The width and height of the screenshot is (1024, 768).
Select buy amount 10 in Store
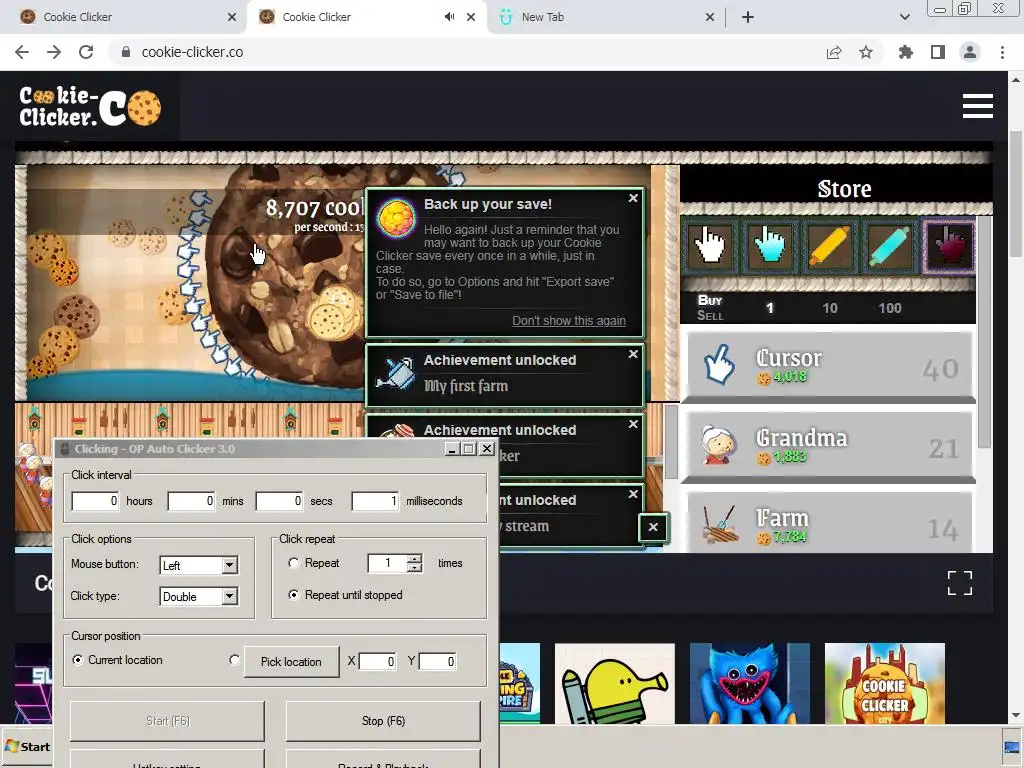click(829, 308)
